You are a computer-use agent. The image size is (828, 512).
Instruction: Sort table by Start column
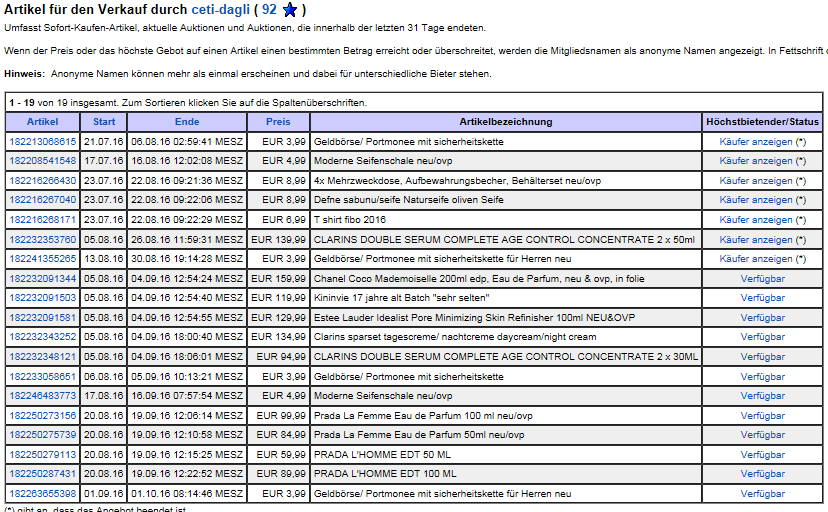click(104, 122)
